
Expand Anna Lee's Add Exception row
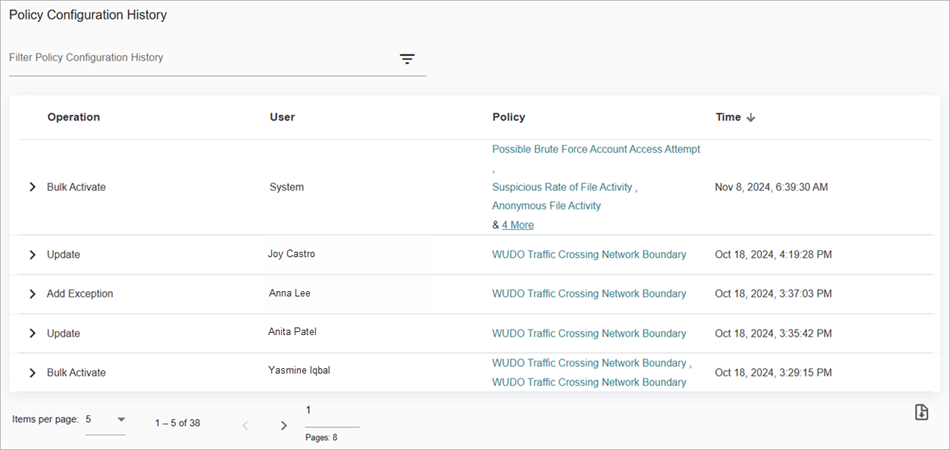[32, 294]
